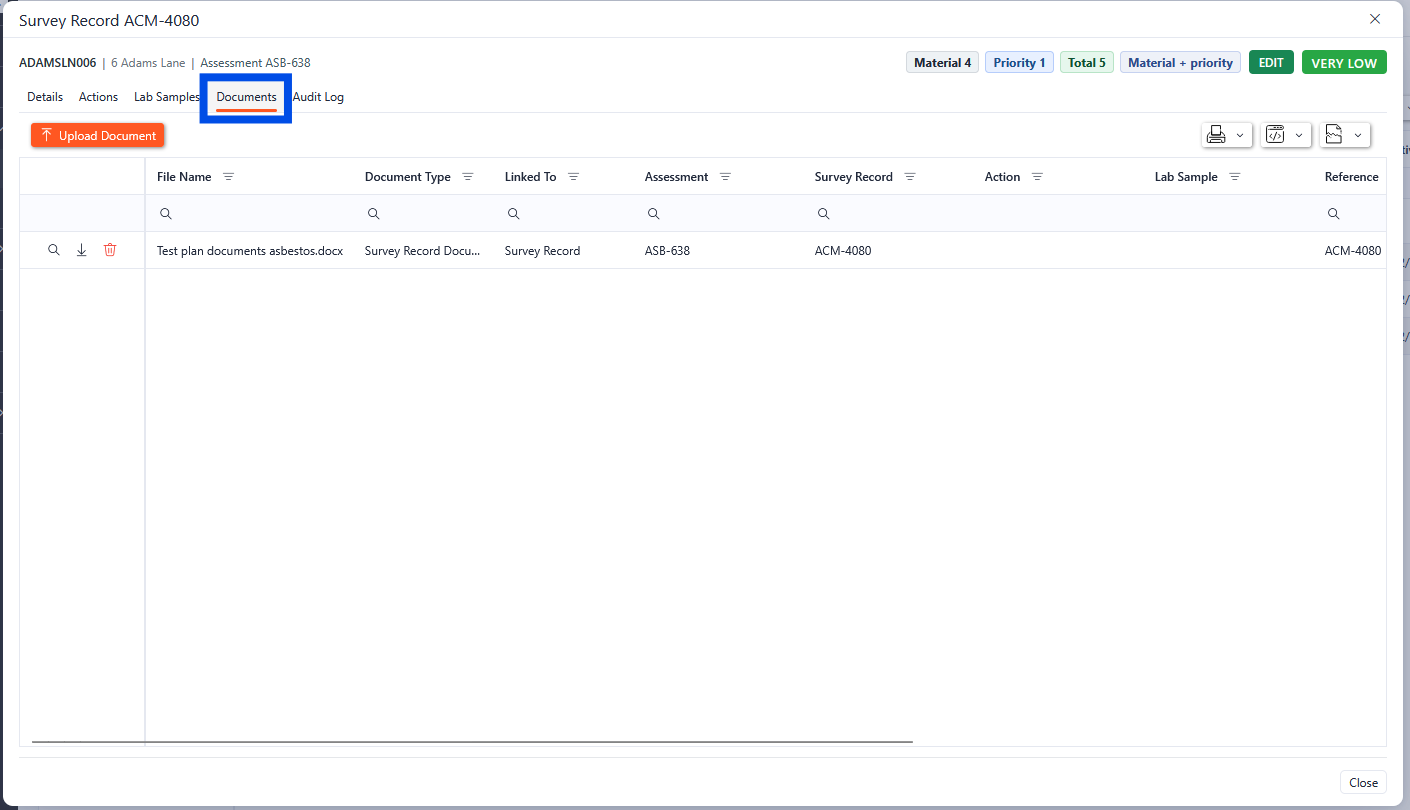Download the Test plan documents asbestos.docx file
The height and width of the screenshot is (810, 1410).
point(82,250)
